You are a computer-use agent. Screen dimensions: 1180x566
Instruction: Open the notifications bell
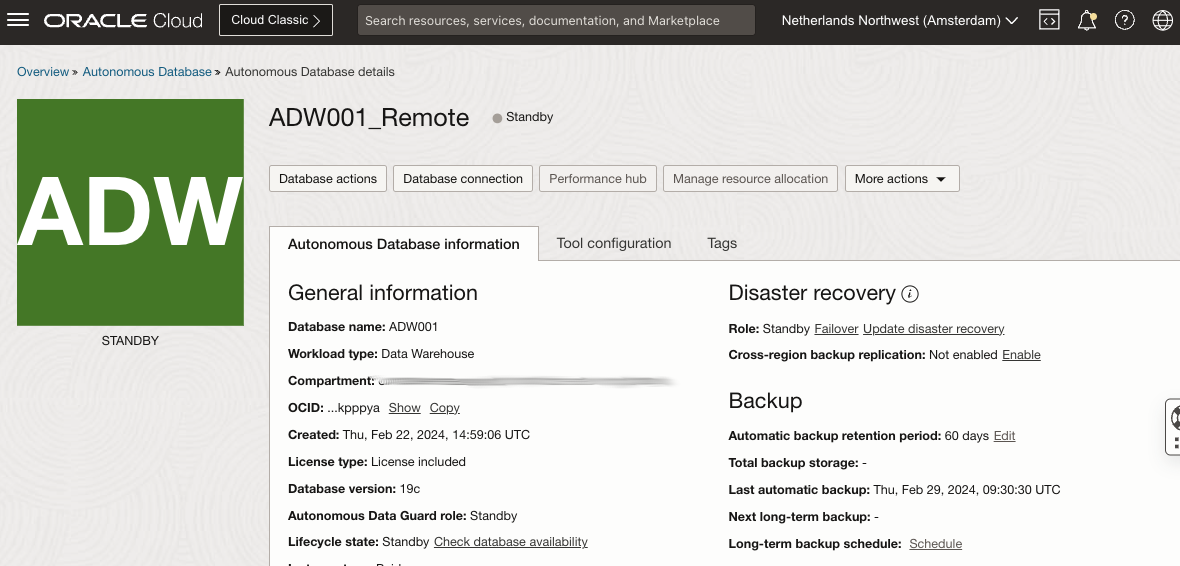pyautogui.click(x=1087, y=20)
